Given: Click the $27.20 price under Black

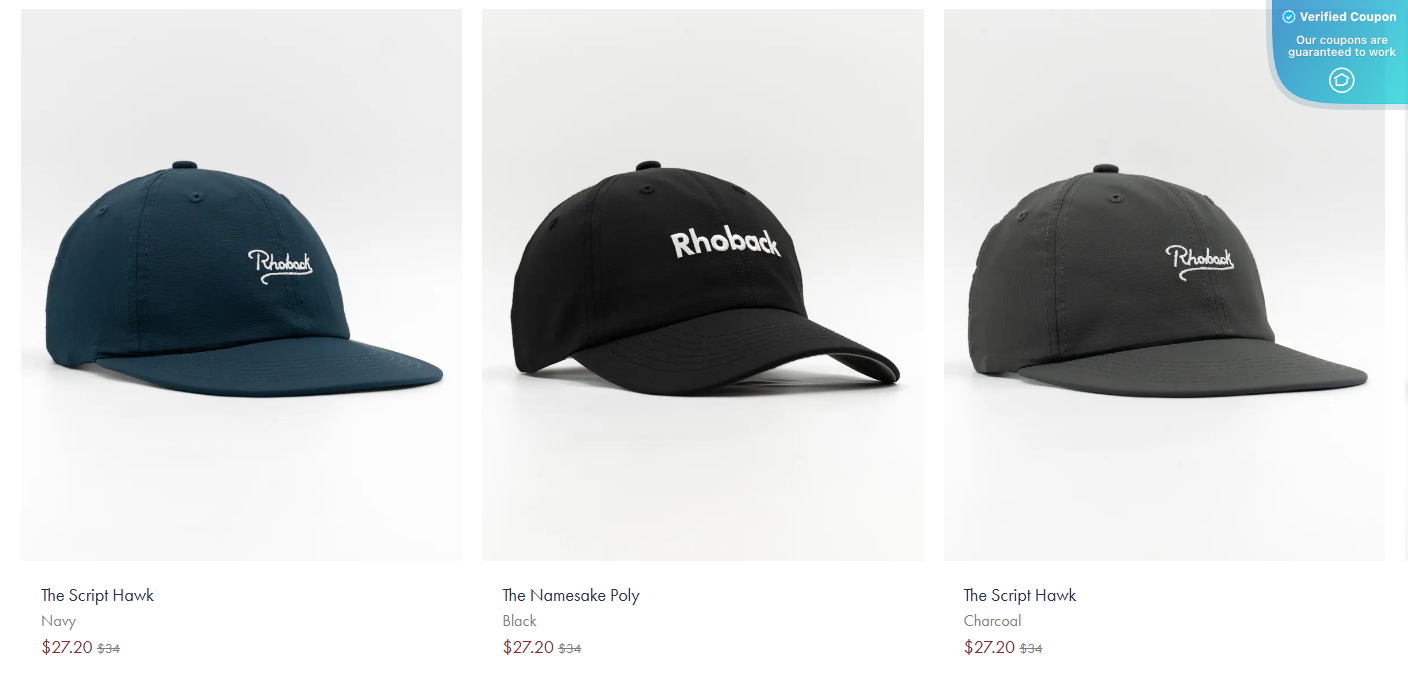Looking at the screenshot, I should click(528, 647).
